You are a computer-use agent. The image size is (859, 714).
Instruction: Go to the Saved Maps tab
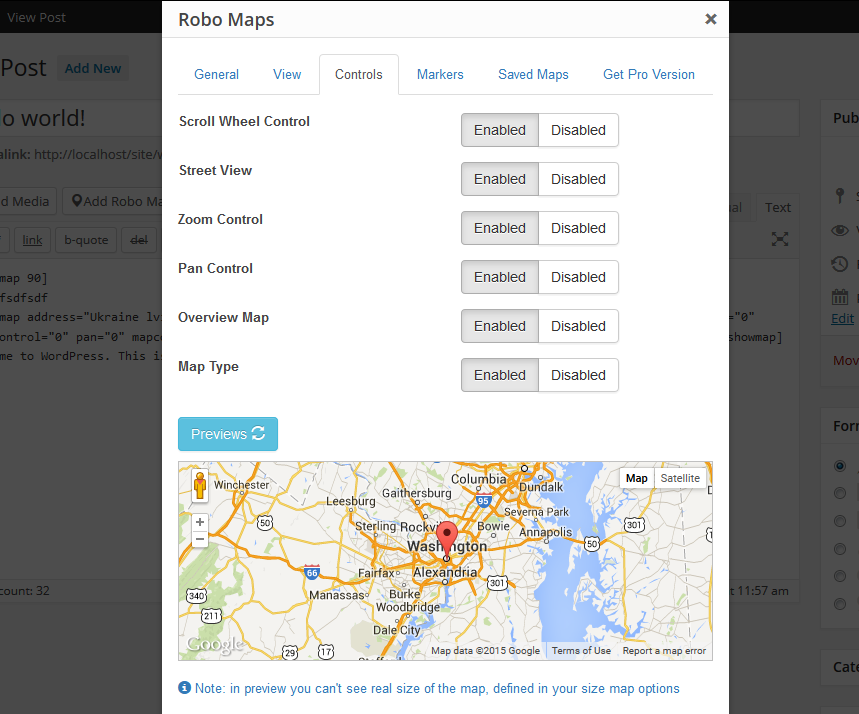(x=533, y=75)
